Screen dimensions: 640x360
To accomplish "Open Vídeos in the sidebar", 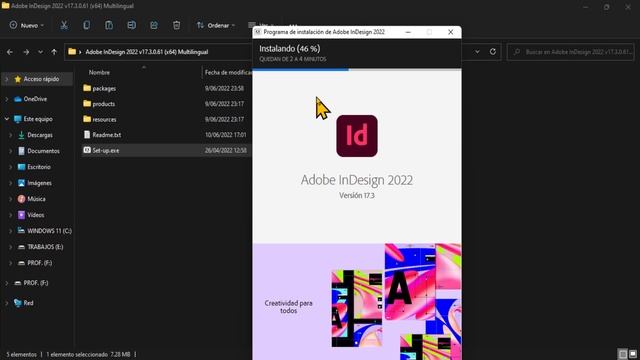I will 36,215.
